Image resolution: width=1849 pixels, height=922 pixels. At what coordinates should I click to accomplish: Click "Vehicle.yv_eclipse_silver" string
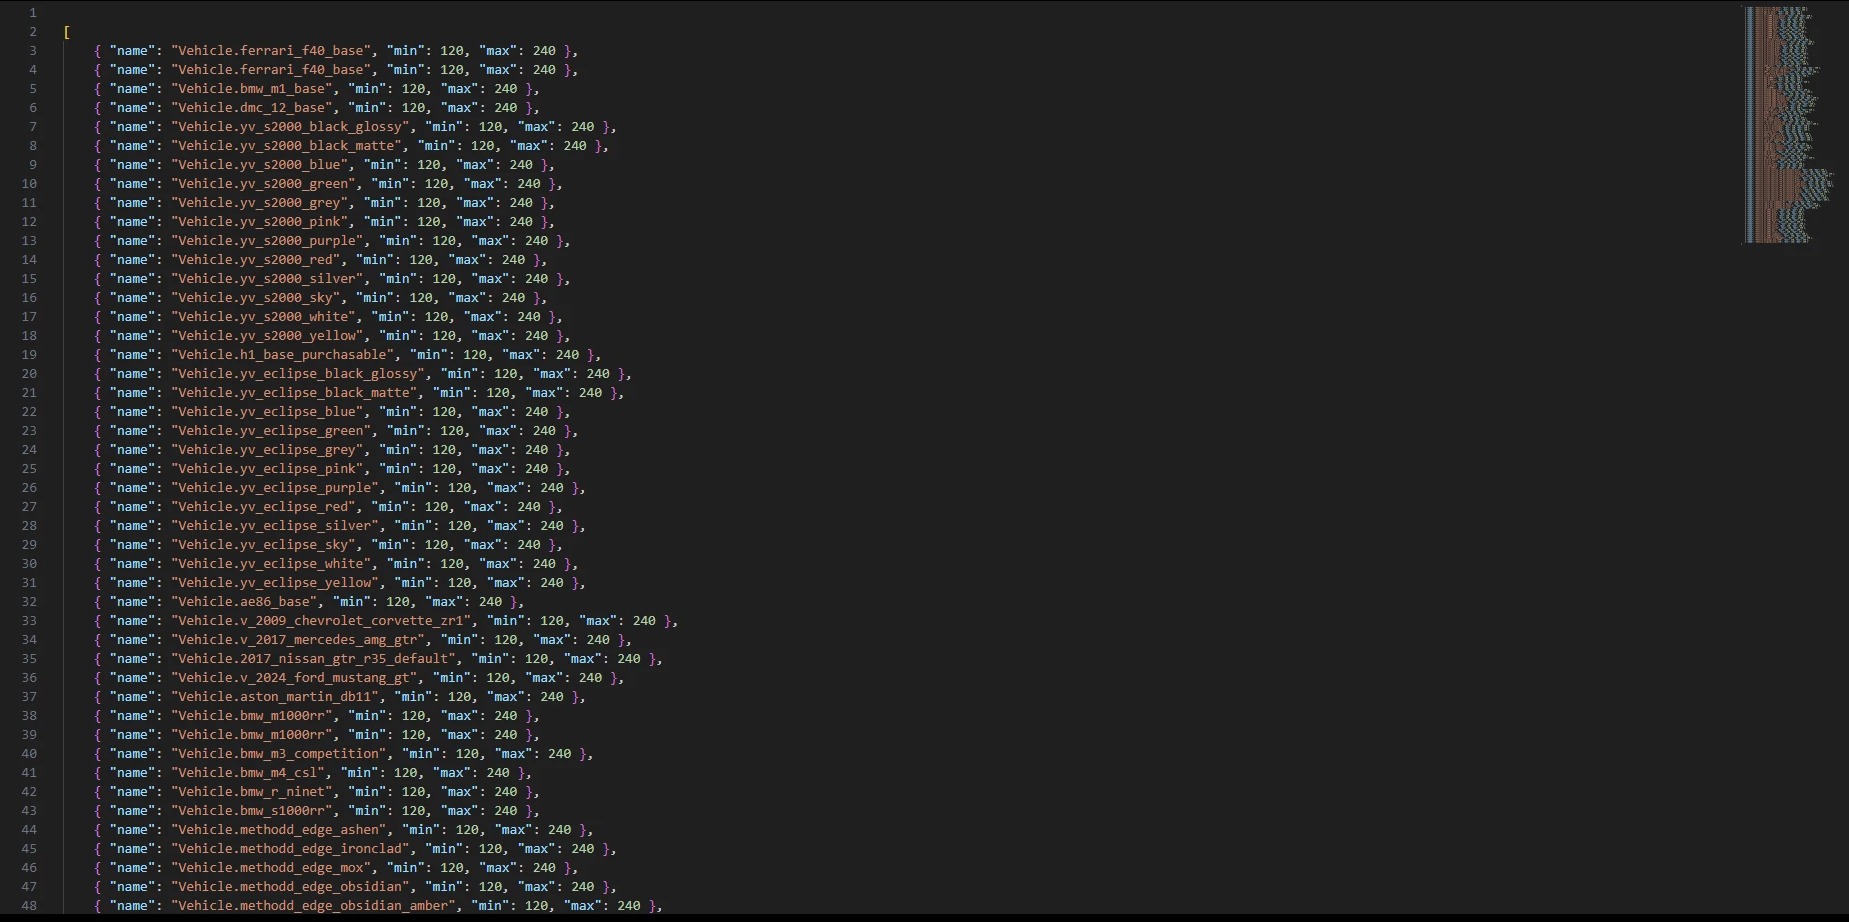coord(276,526)
